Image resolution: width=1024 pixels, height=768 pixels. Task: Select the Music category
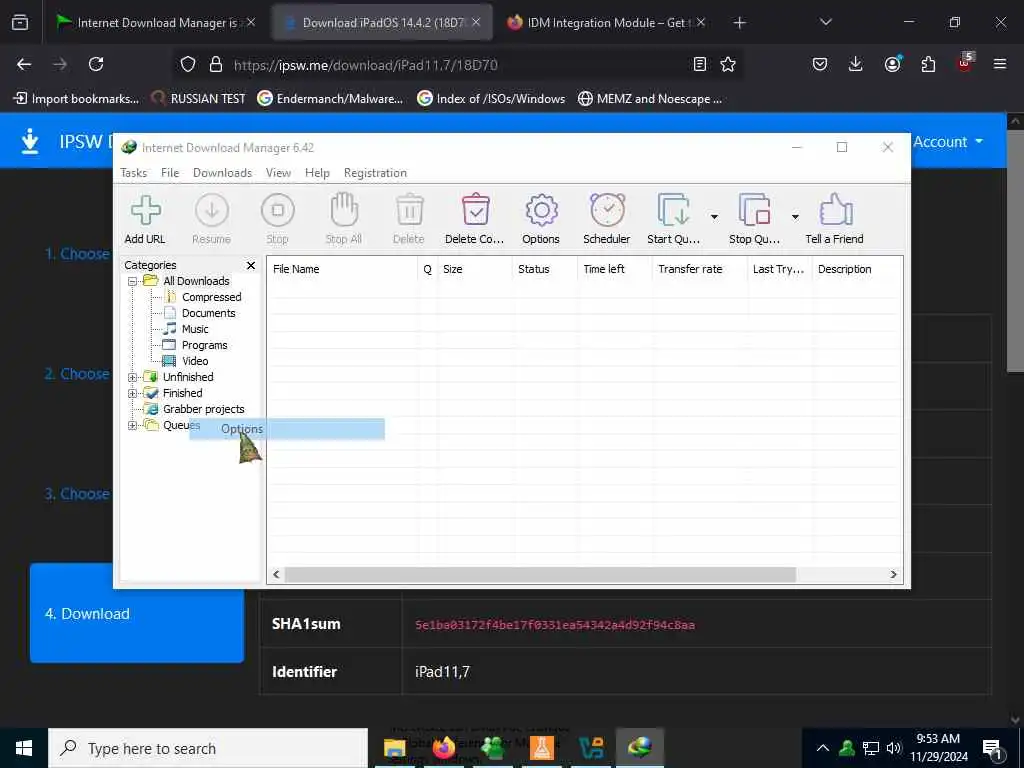tap(195, 329)
